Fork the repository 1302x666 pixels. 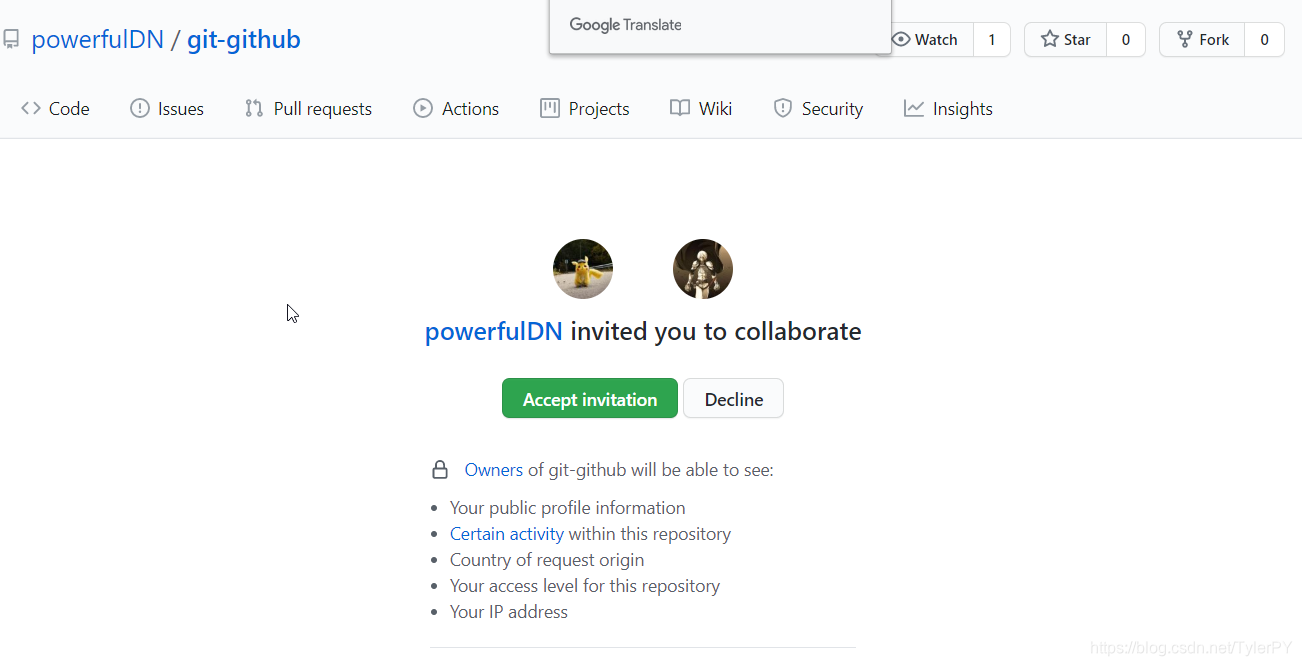click(1203, 40)
